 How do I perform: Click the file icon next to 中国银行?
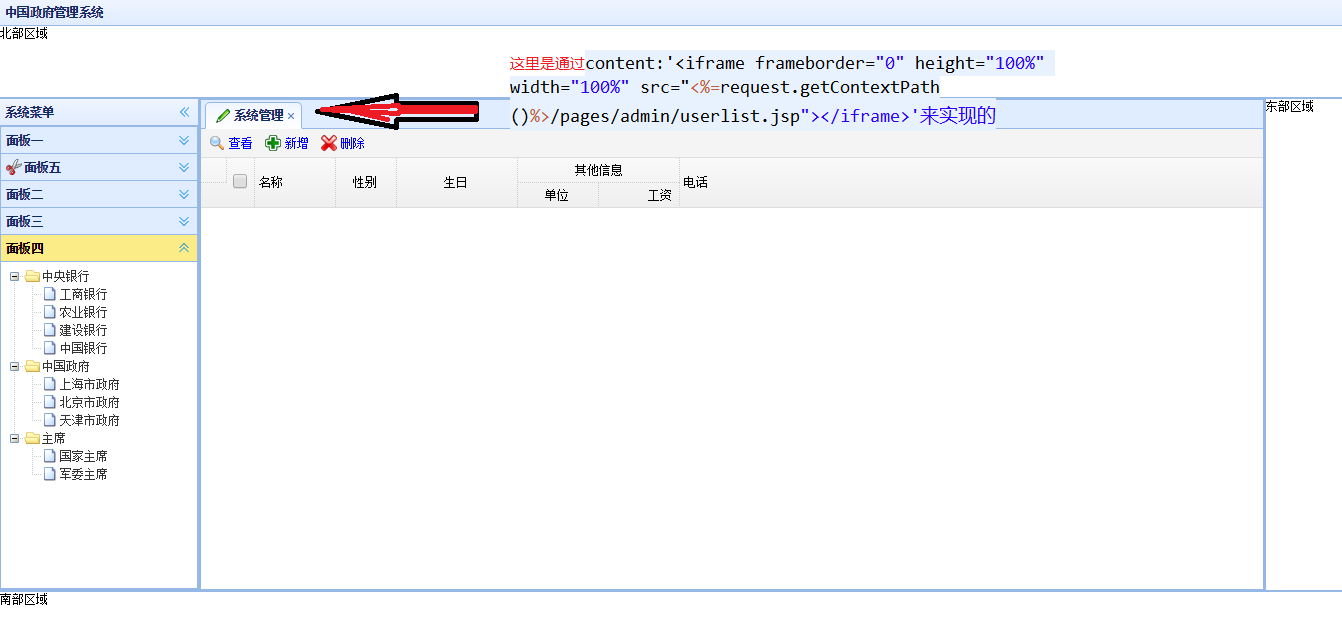tap(50, 348)
